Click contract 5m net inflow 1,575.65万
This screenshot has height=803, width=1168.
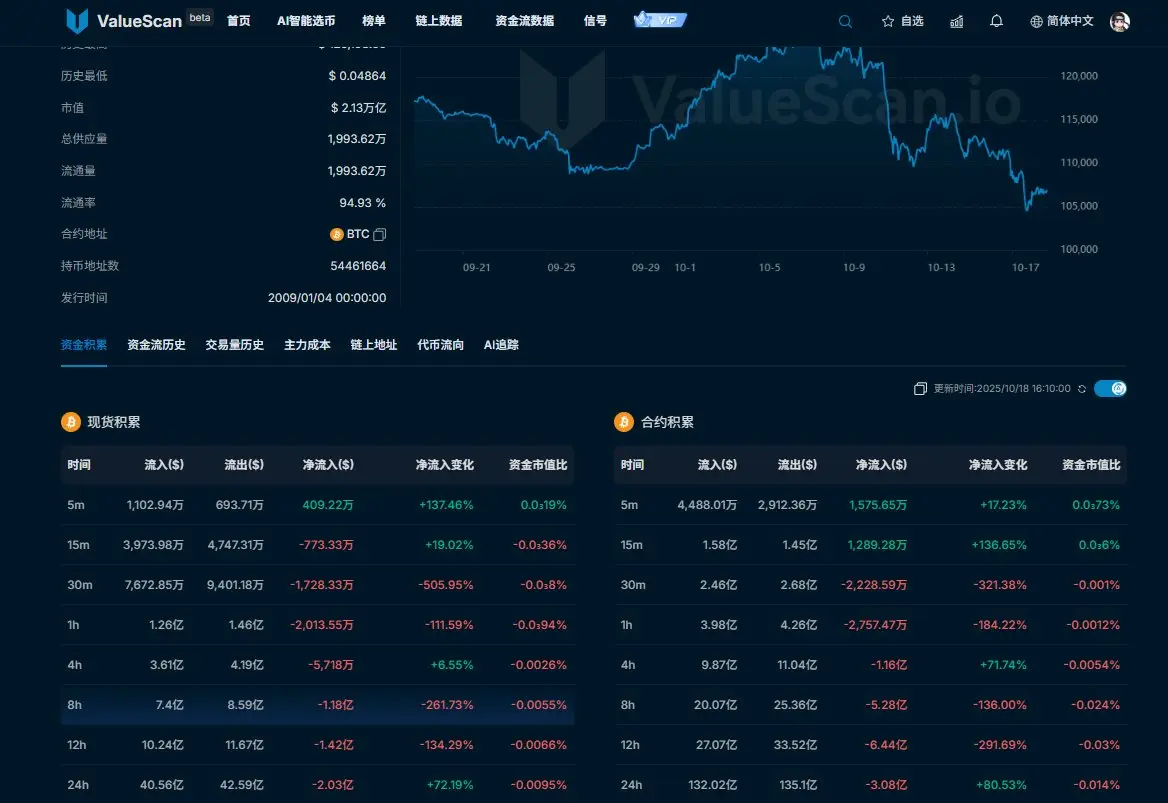[x=878, y=505]
